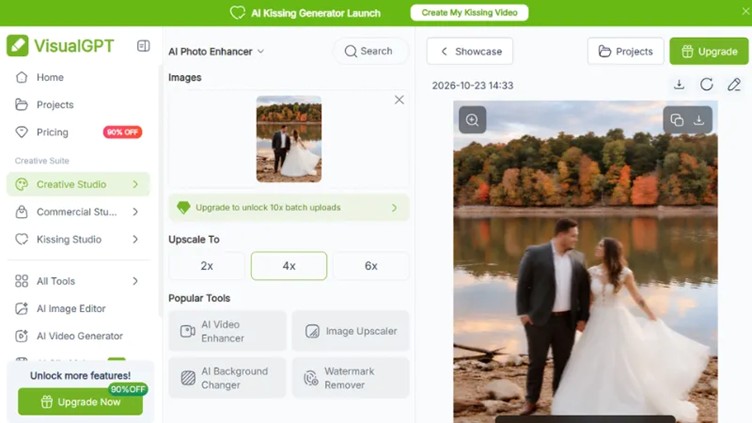Viewport: 752px width, 423px height.
Task: Expand the Kissing Studio chevron
Action: (x=135, y=239)
